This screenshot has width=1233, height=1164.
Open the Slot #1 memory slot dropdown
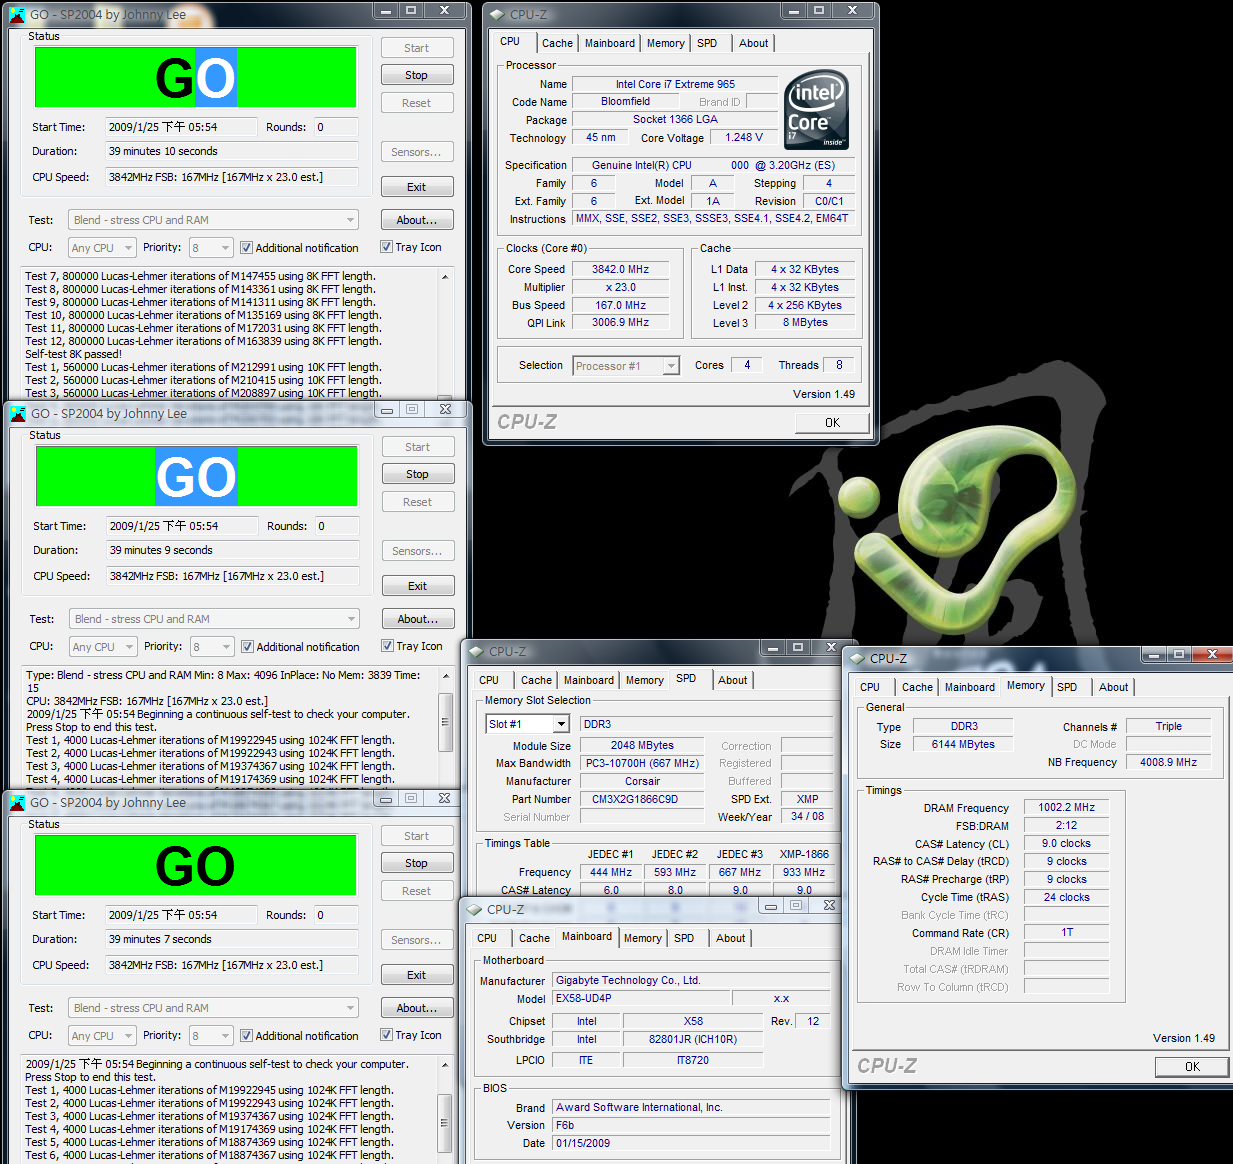coord(561,724)
